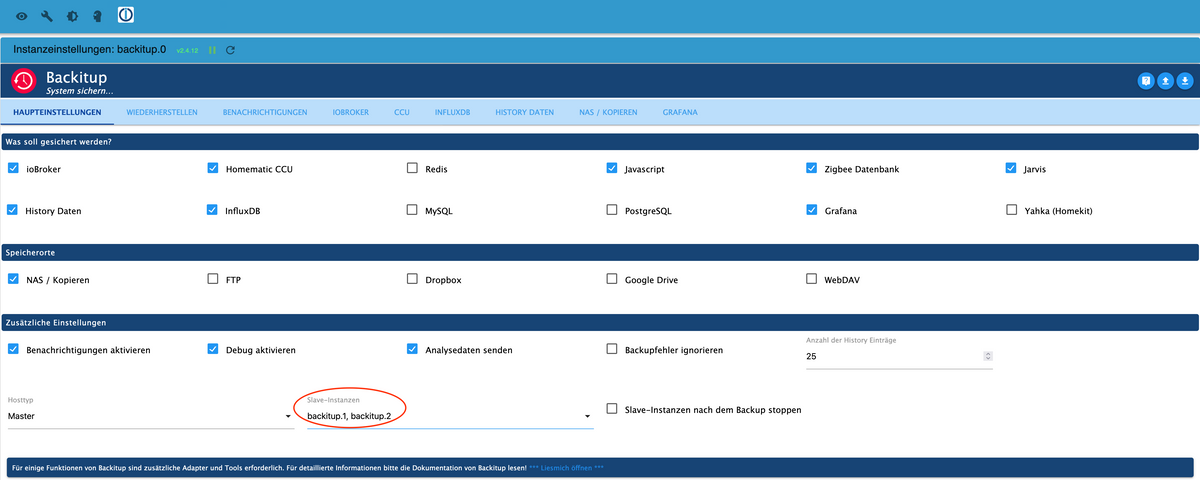This screenshot has height=480, width=1200.
Task: Toggle Zigbee Datenbank checkbox
Action: 812,168
